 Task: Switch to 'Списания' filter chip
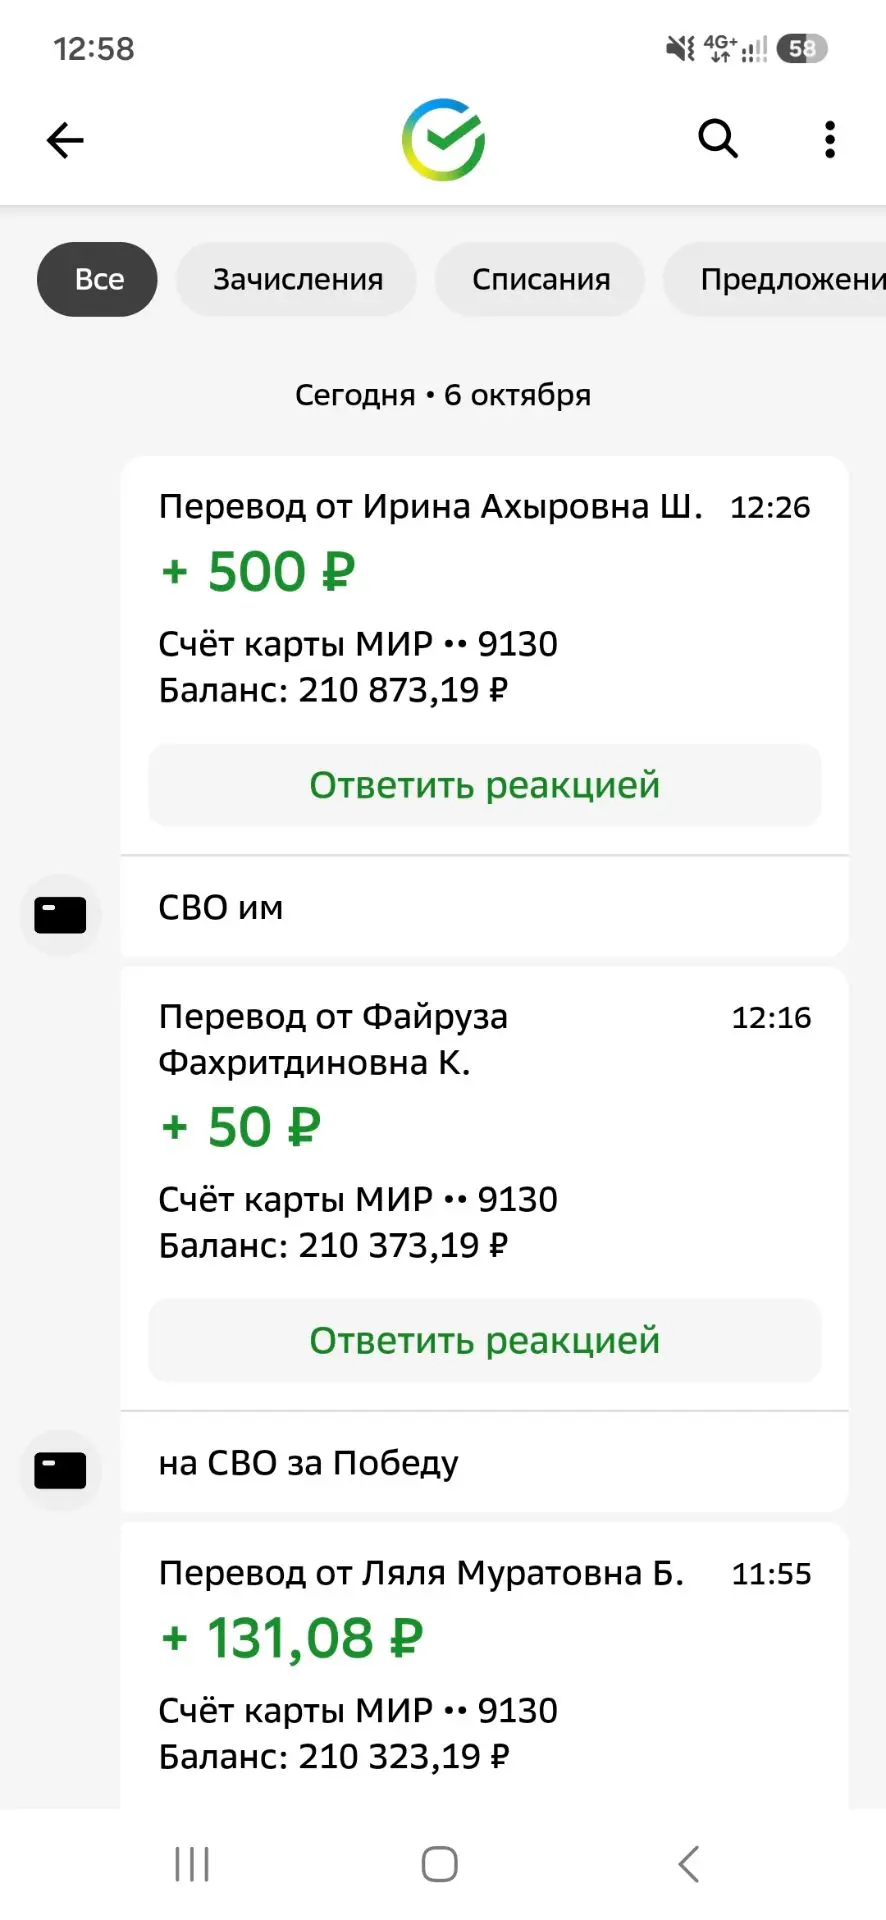point(541,279)
